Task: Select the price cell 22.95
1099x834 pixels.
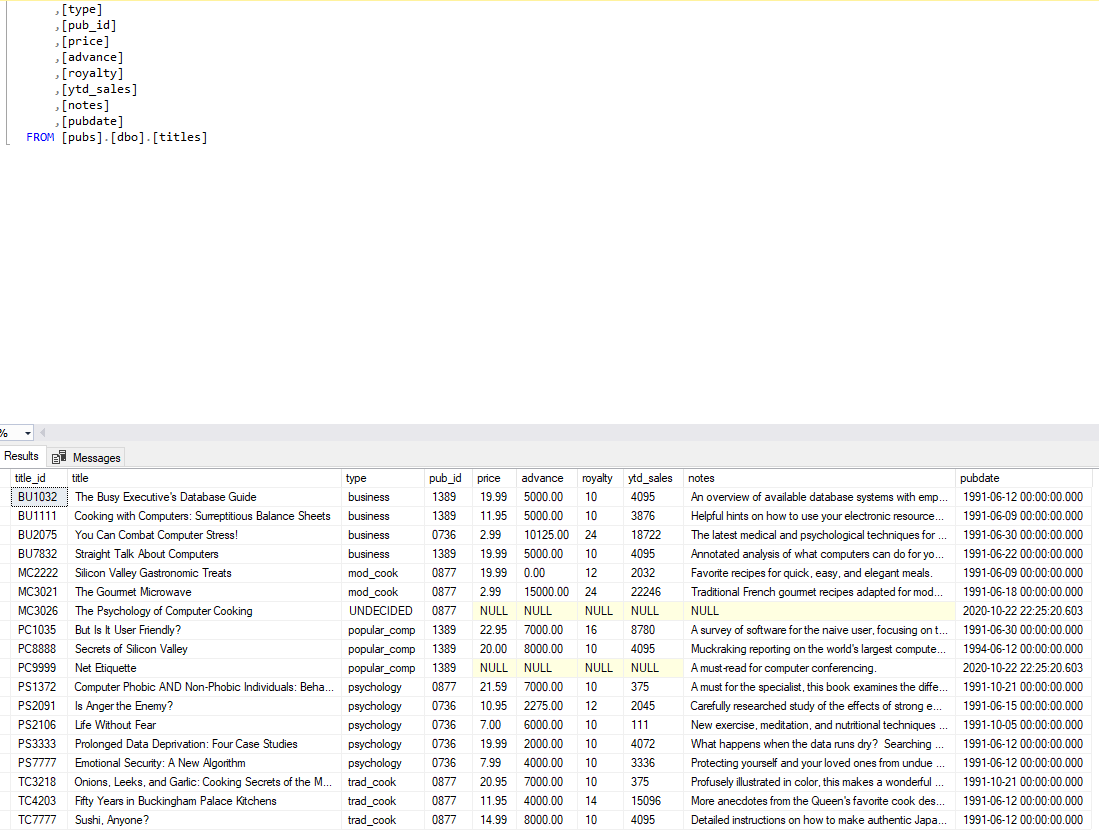Action: point(494,630)
